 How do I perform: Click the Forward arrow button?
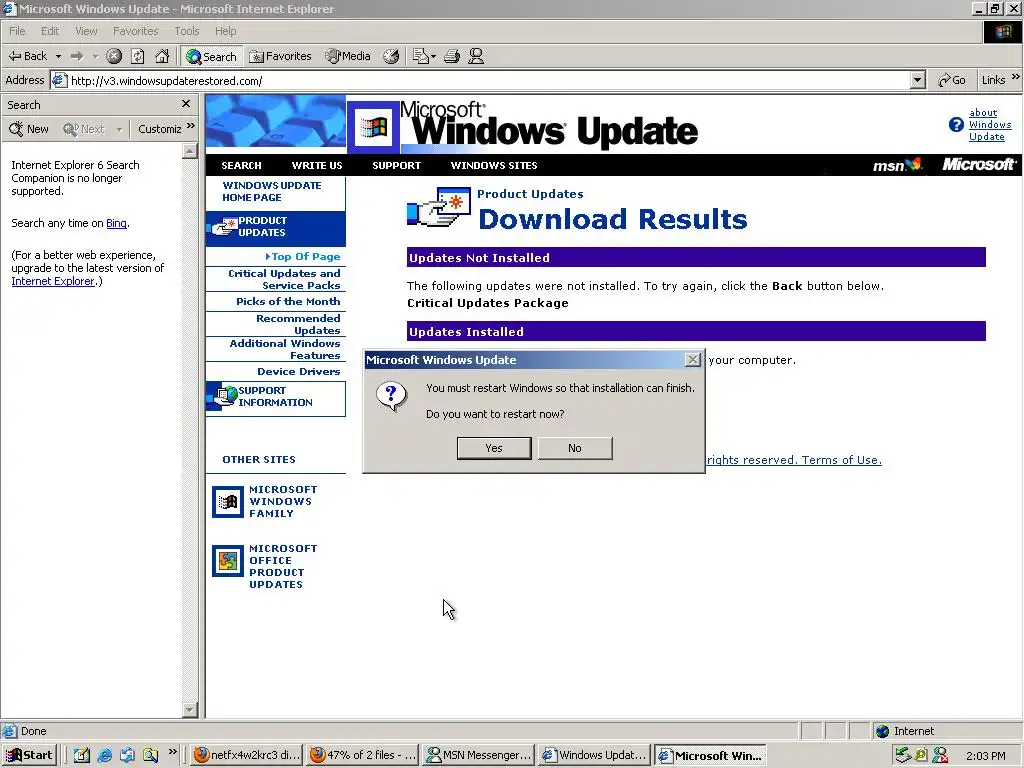[x=77, y=56]
